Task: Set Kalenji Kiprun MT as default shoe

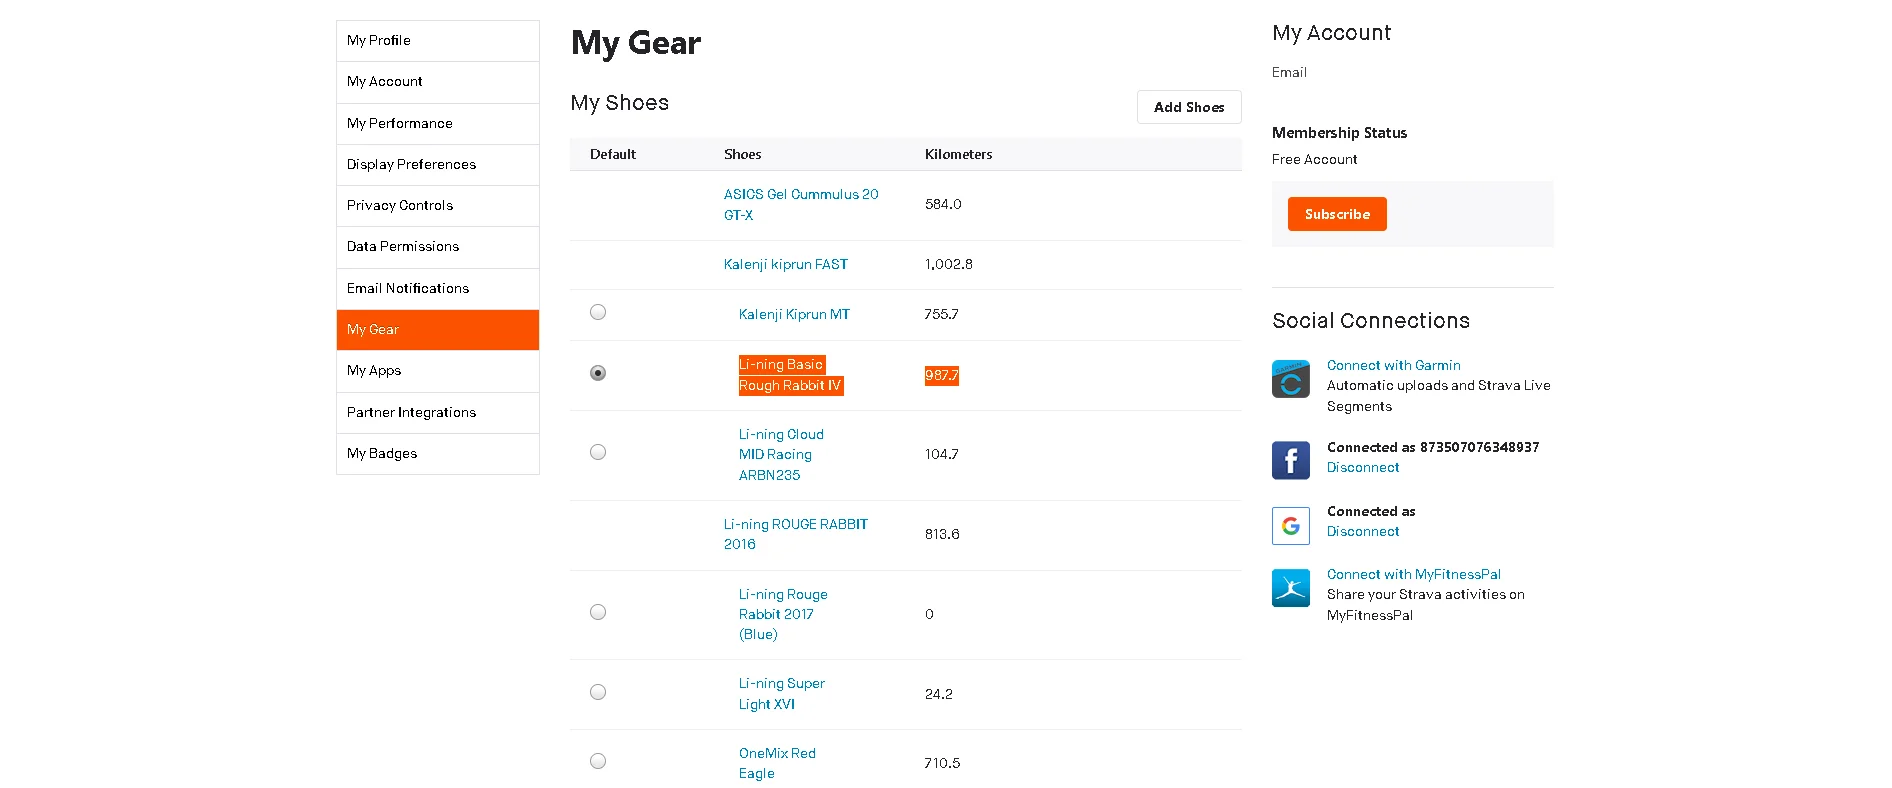Action: (598, 312)
